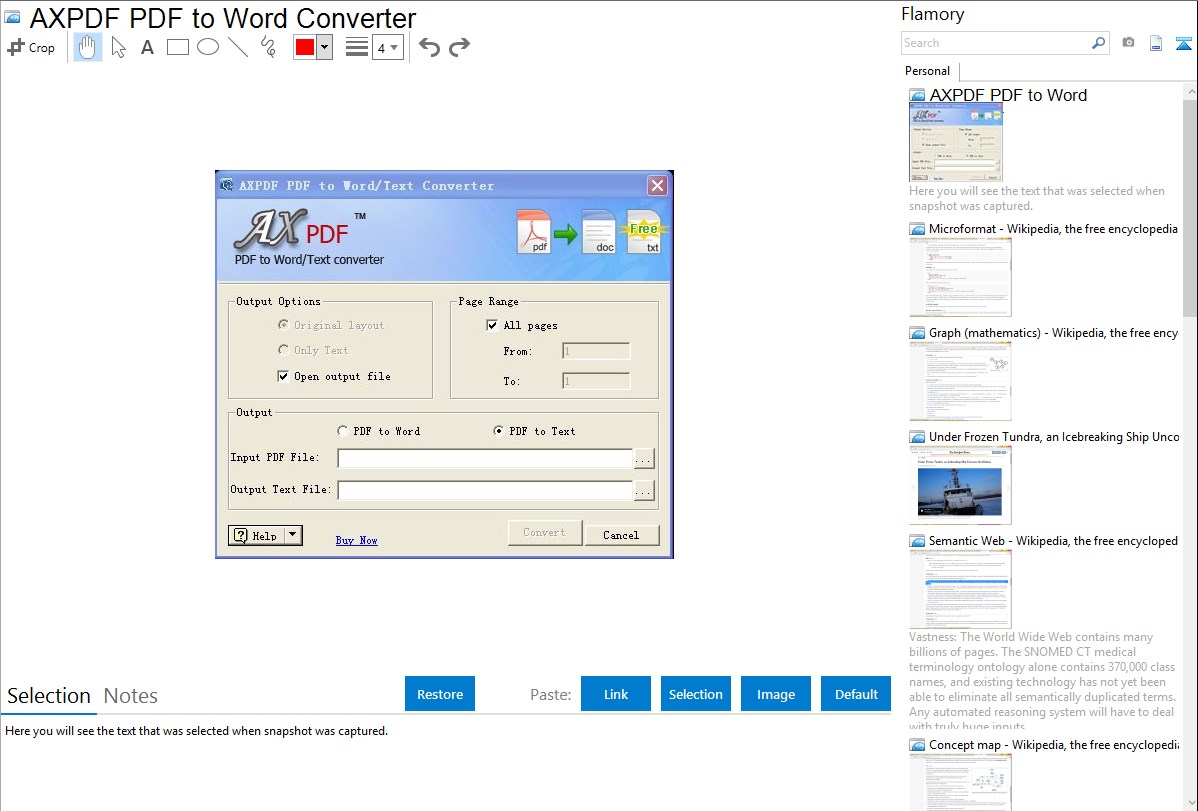Click the Cancel button
Image resolution: width=1198 pixels, height=811 pixels.
click(x=621, y=535)
